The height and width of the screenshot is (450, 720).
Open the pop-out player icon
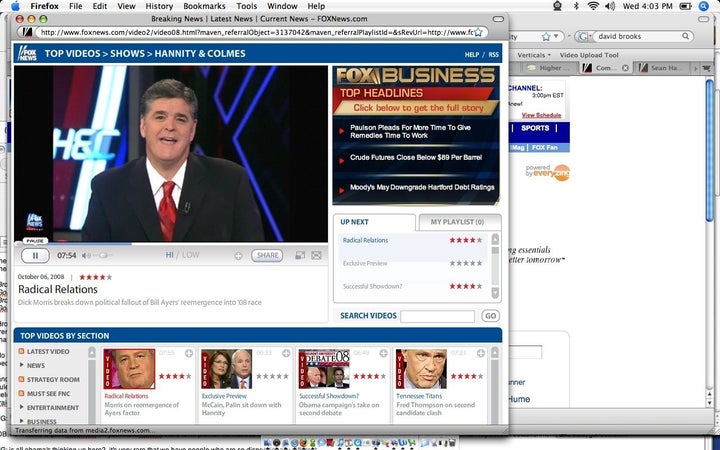pos(300,255)
